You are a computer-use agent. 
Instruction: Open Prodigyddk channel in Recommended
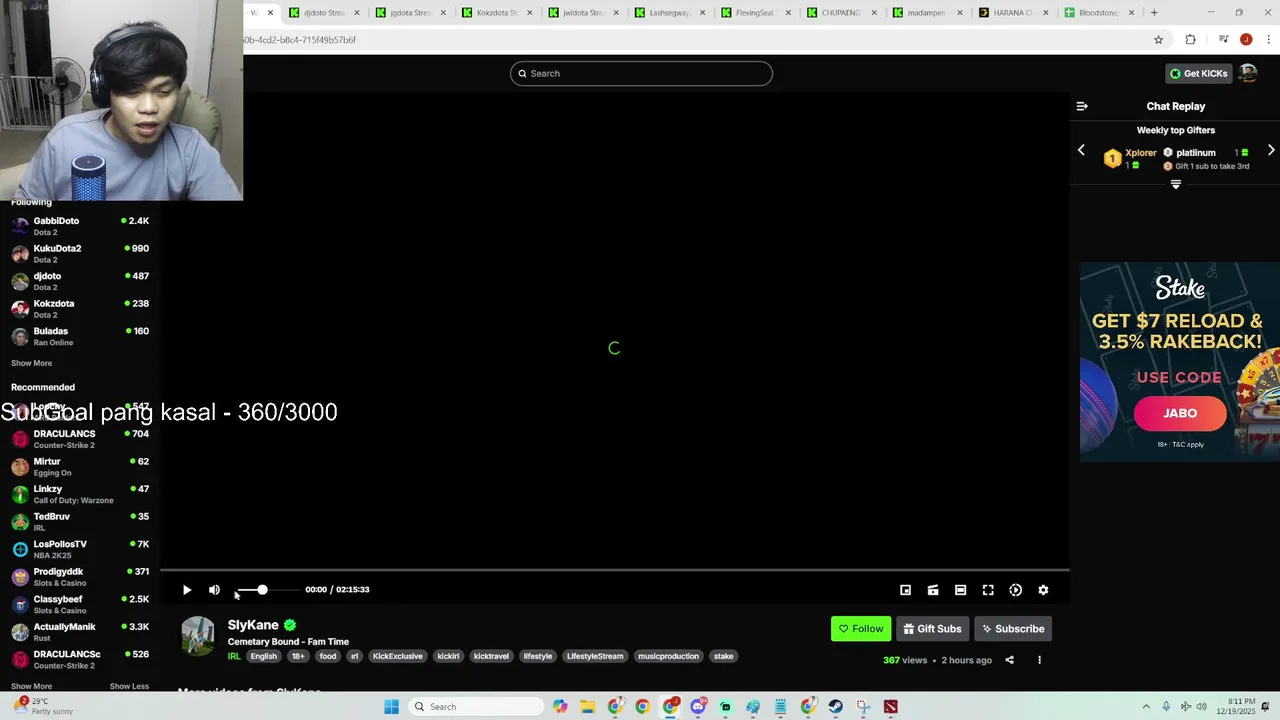(x=80, y=577)
